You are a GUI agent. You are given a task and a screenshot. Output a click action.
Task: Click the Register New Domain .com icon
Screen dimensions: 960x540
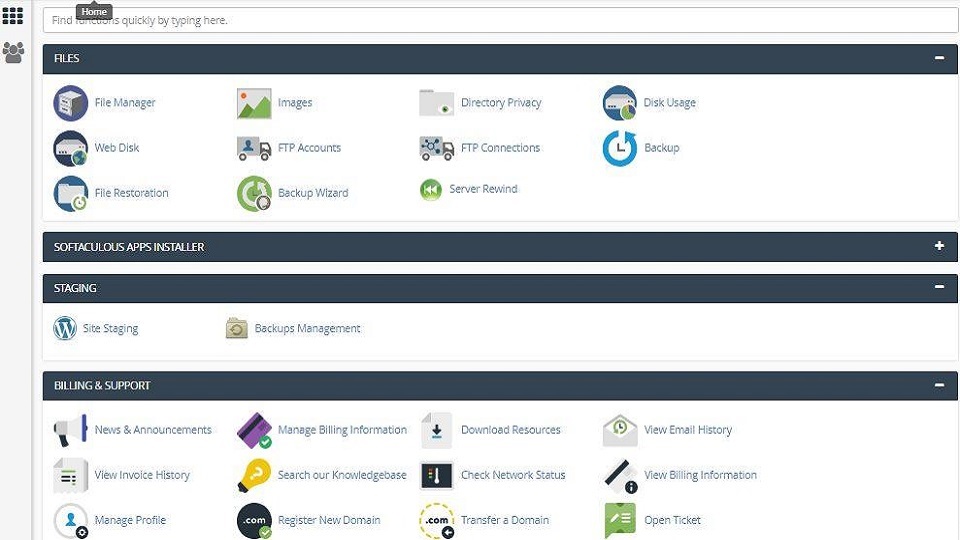tap(254, 521)
